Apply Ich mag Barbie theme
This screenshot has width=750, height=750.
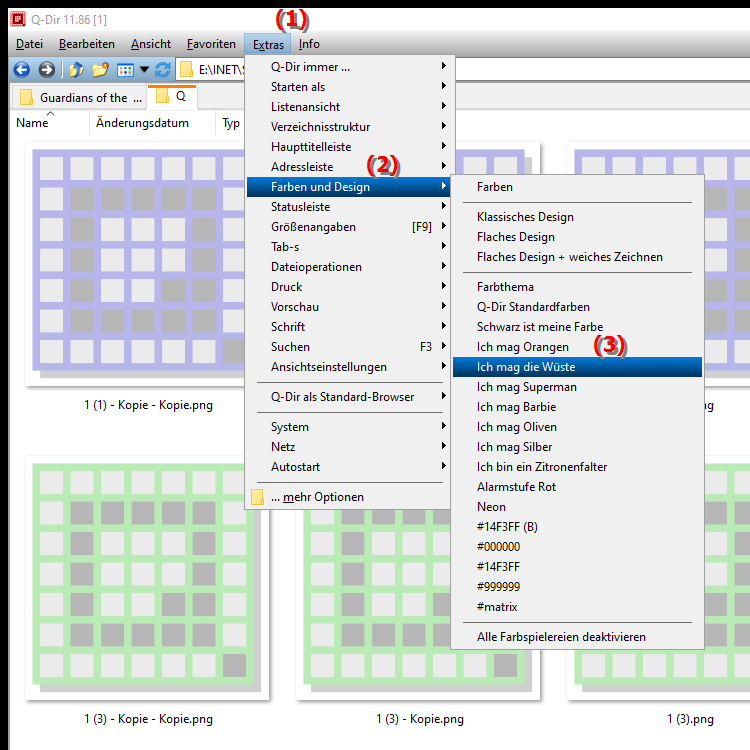click(x=577, y=407)
